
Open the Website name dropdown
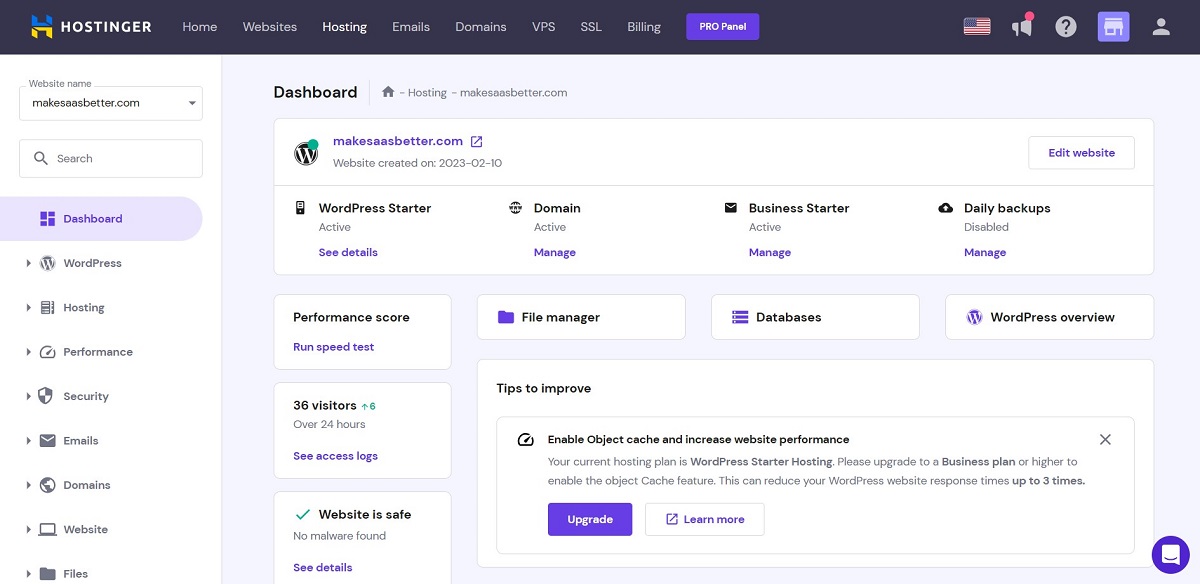coord(111,103)
